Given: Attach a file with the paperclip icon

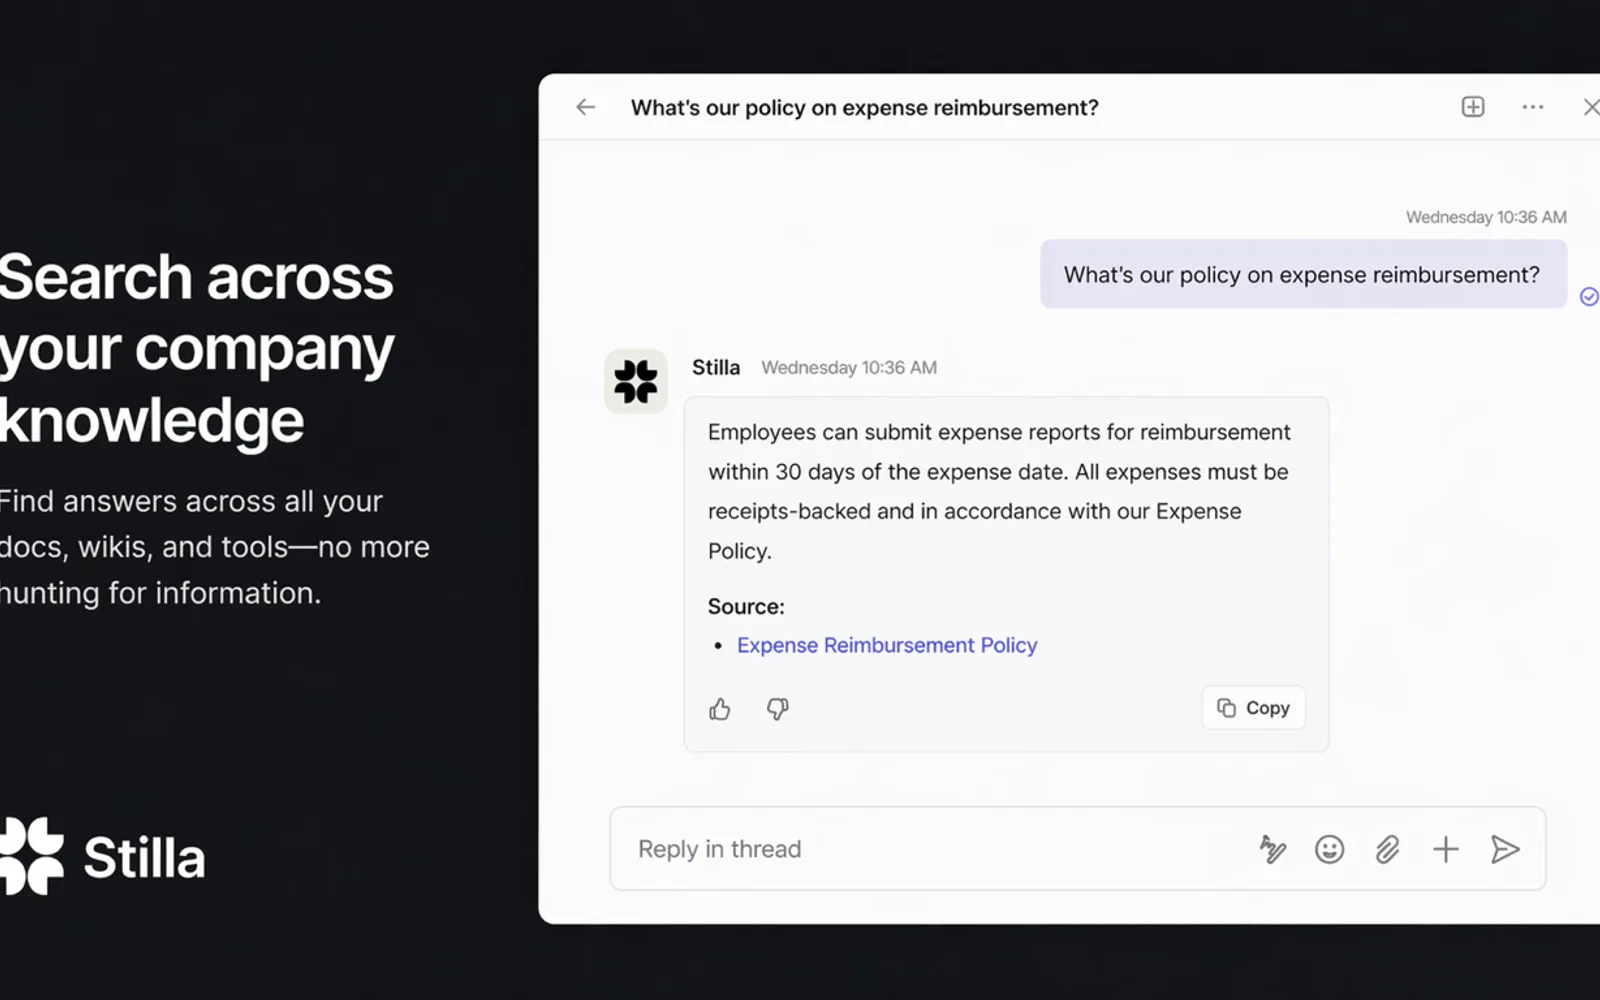Looking at the screenshot, I should click(1387, 849).
